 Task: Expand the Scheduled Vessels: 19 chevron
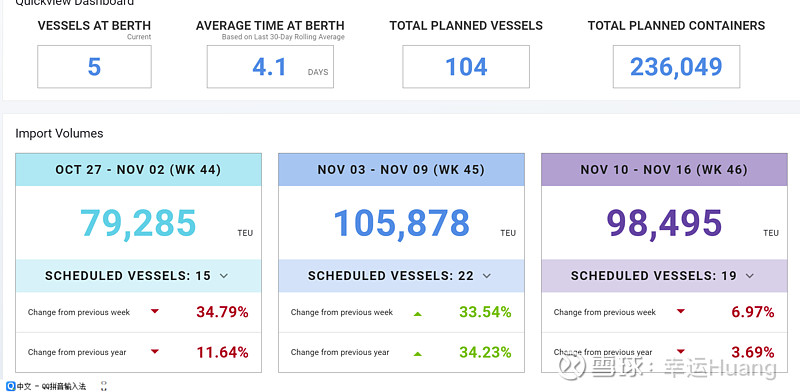pyautogui.click(x=749, y=276)
